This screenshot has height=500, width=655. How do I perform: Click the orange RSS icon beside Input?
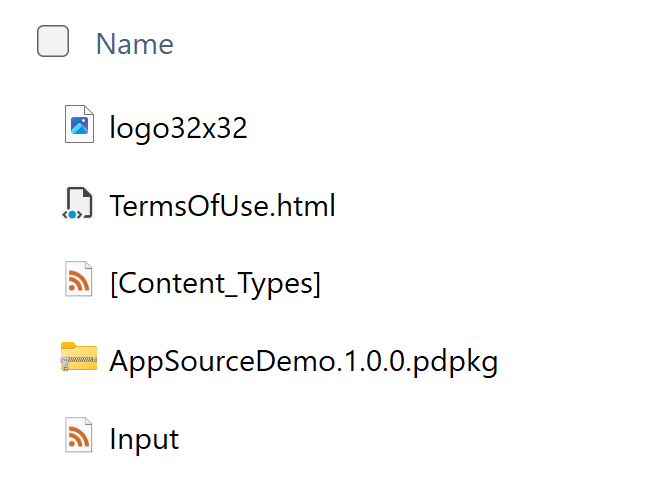[x=79, y=436]
